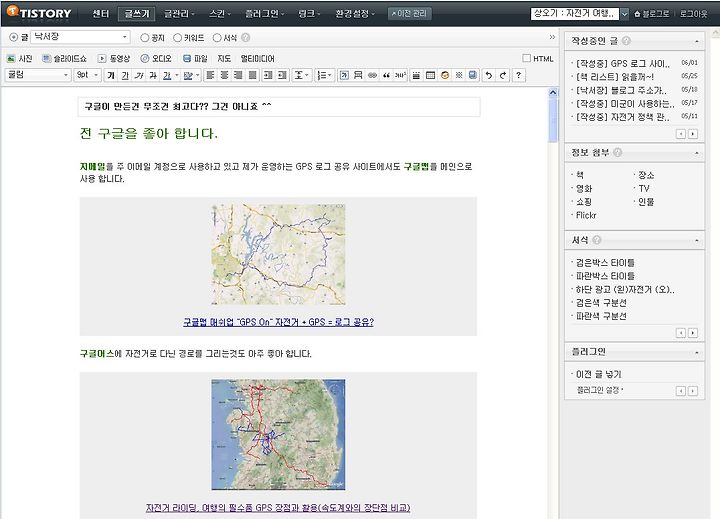
Task: Open the 스킨 menu
Action: [x=219, y=14]
